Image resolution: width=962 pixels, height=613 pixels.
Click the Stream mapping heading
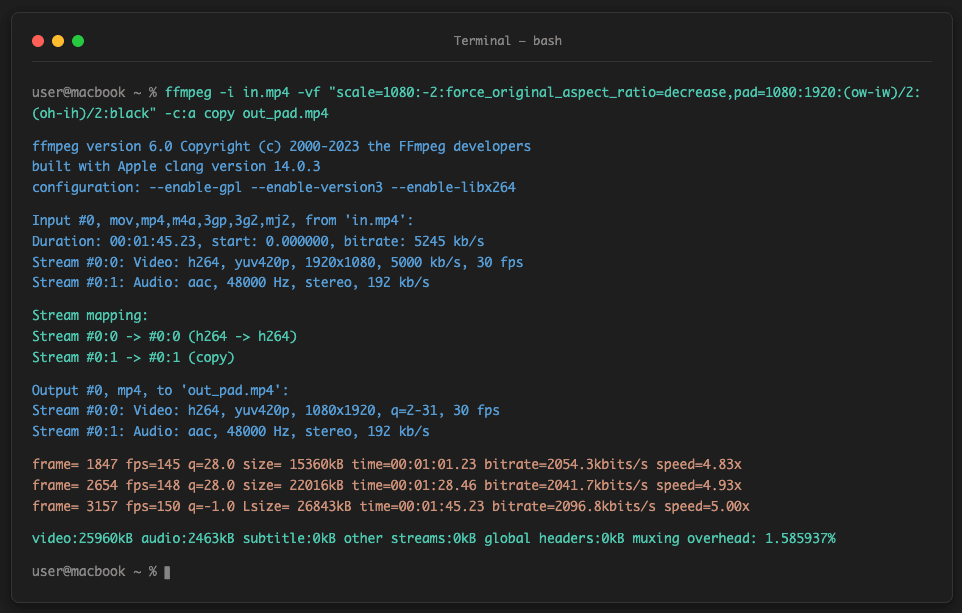point(88,314)
